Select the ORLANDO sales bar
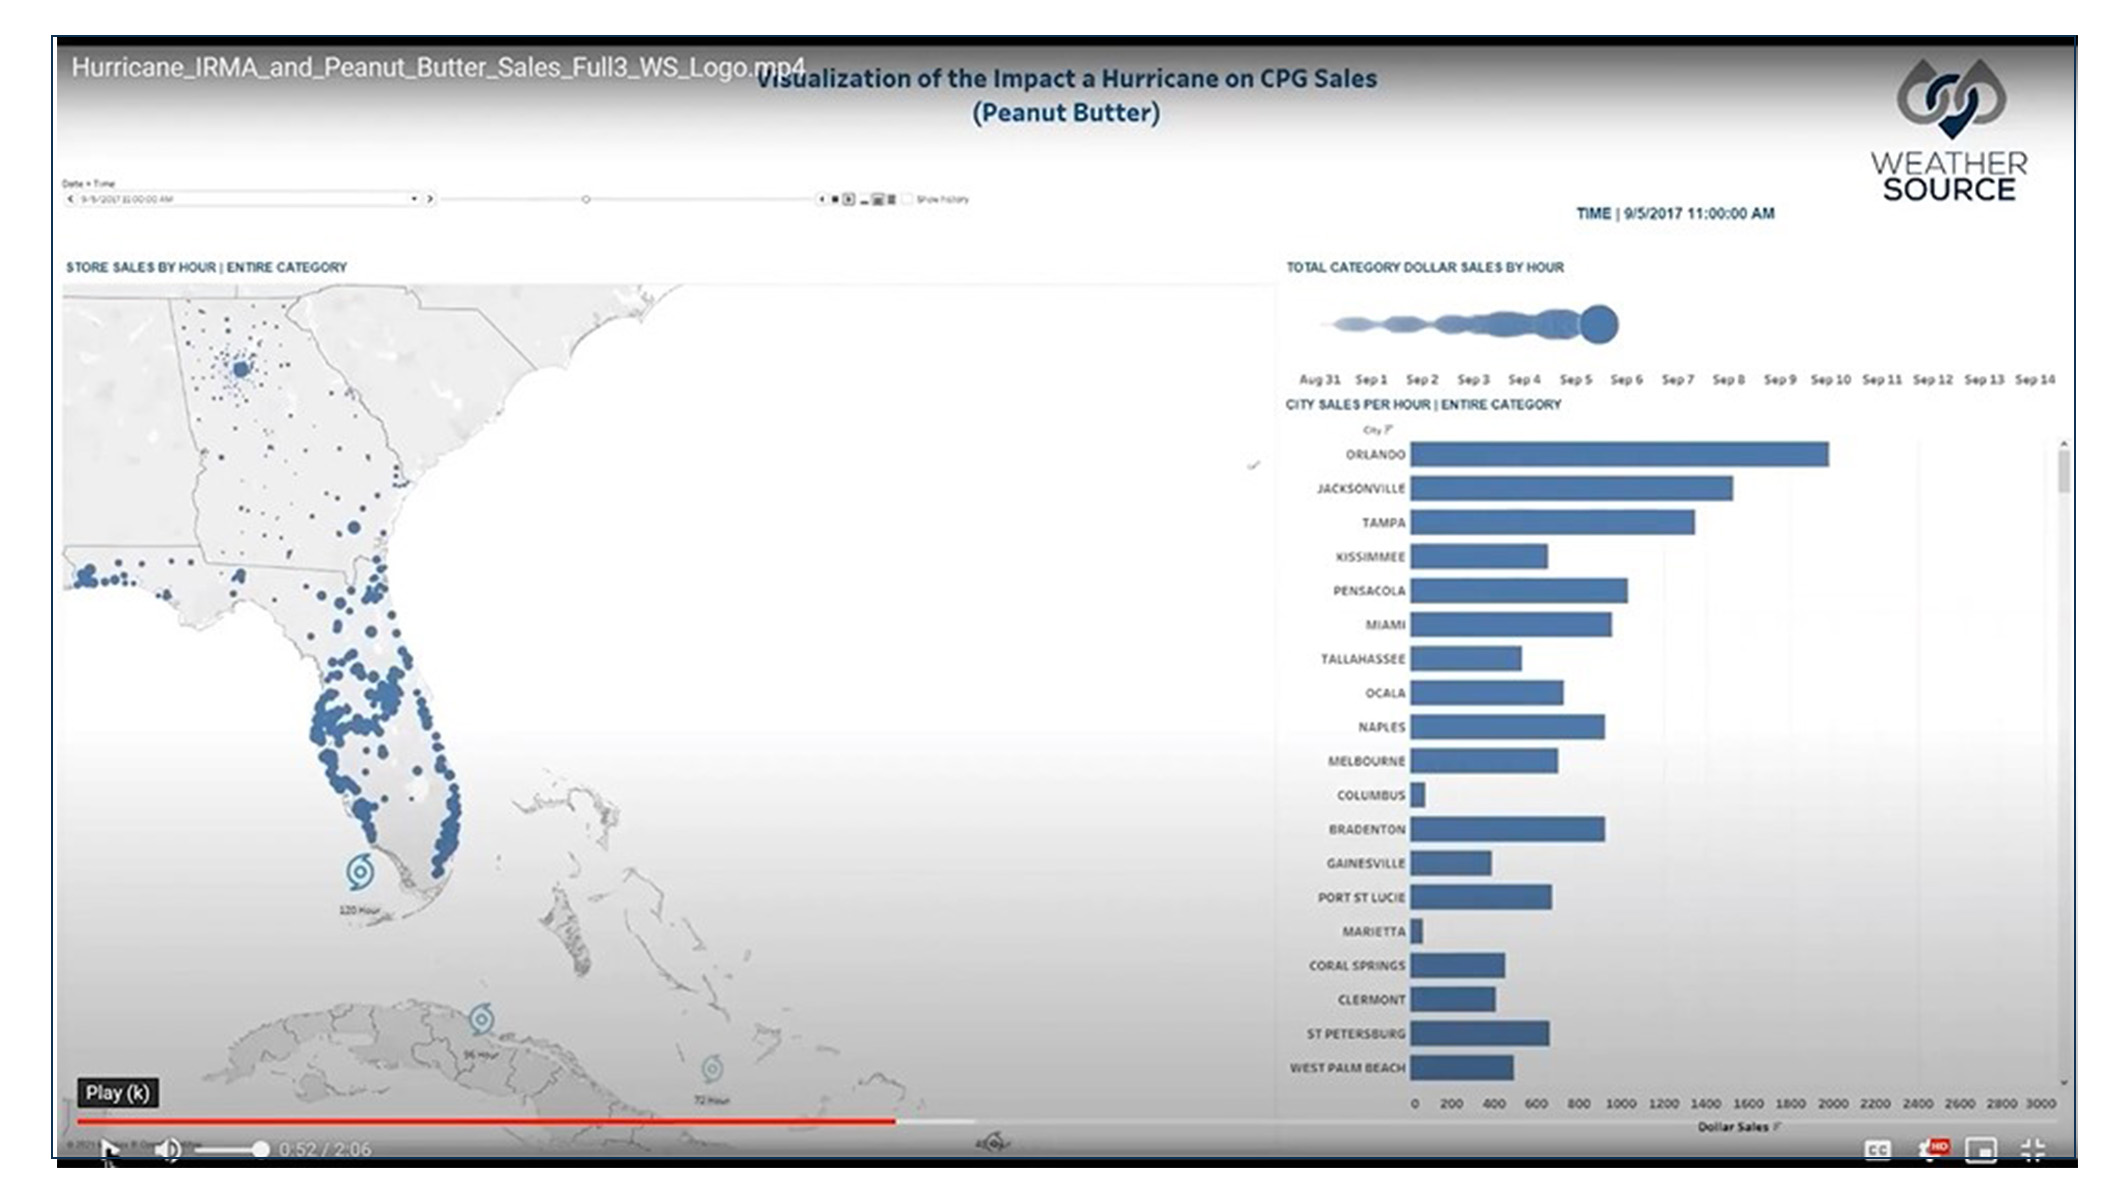Screen dimensions: 2111x1199 1619,454
